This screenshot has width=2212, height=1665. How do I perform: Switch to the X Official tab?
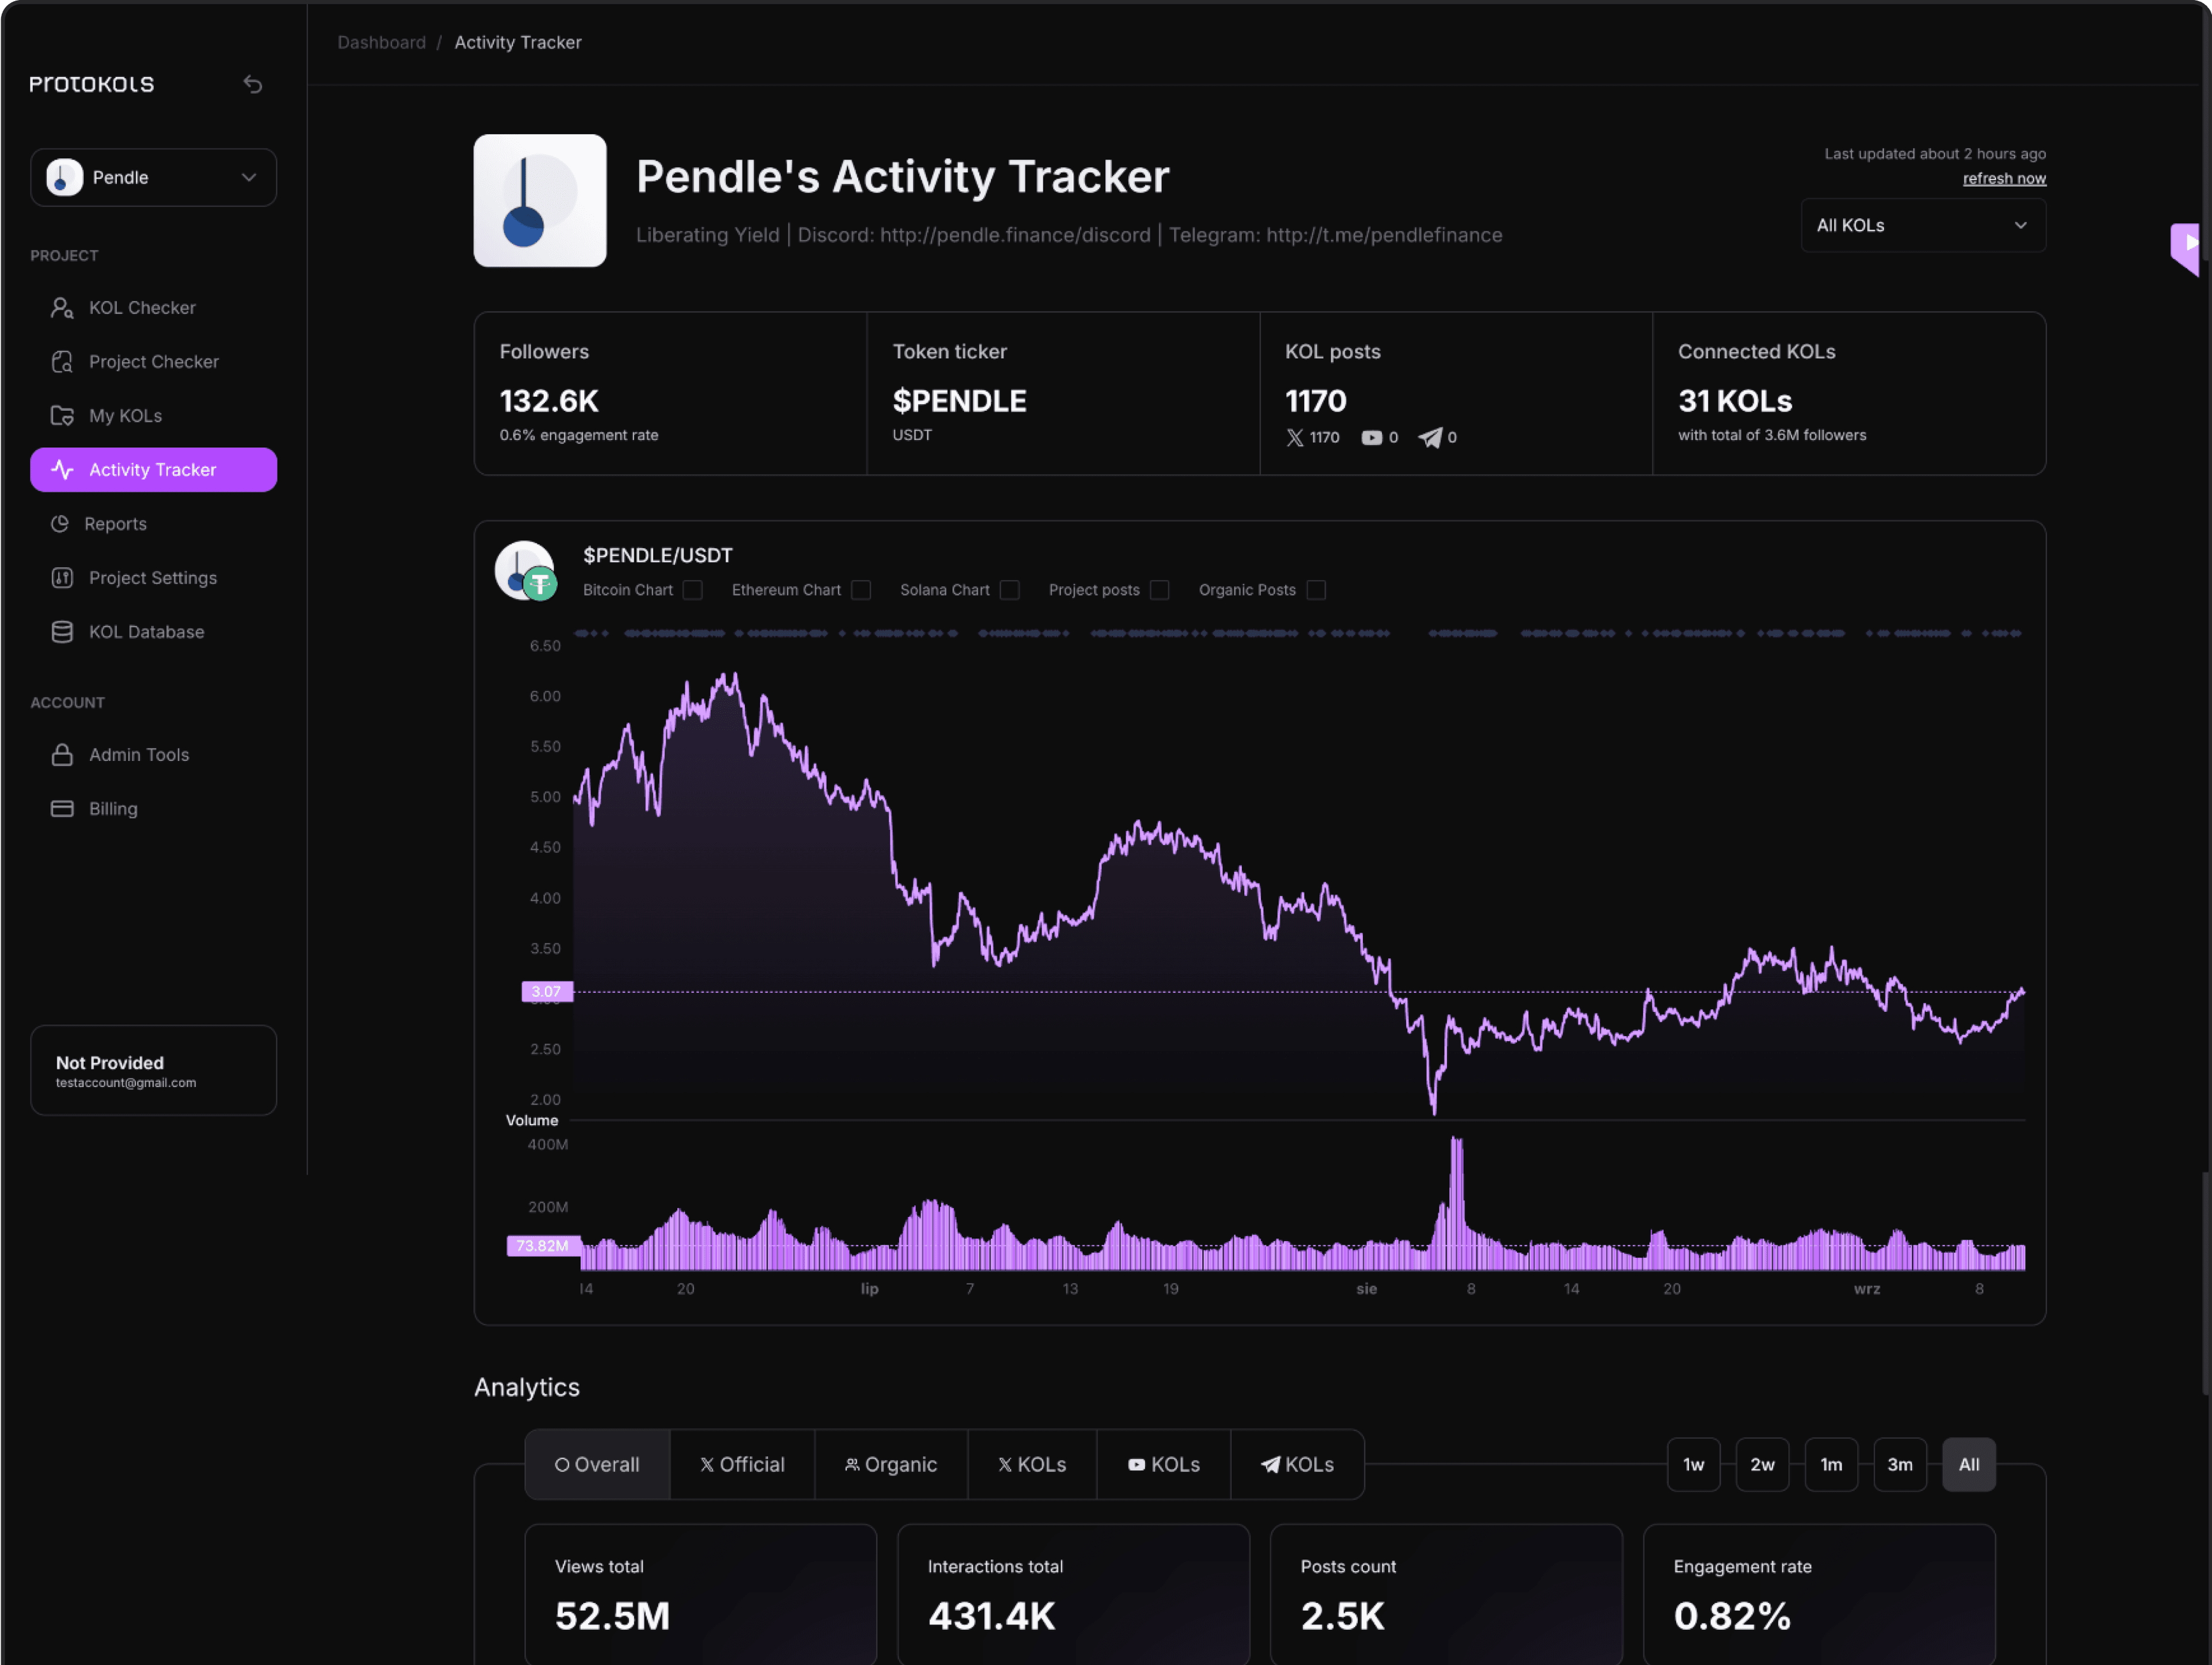point(742,1465)
